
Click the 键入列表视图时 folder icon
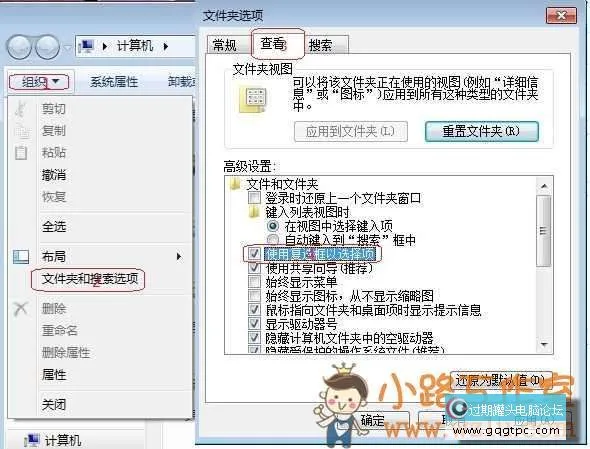254,212
